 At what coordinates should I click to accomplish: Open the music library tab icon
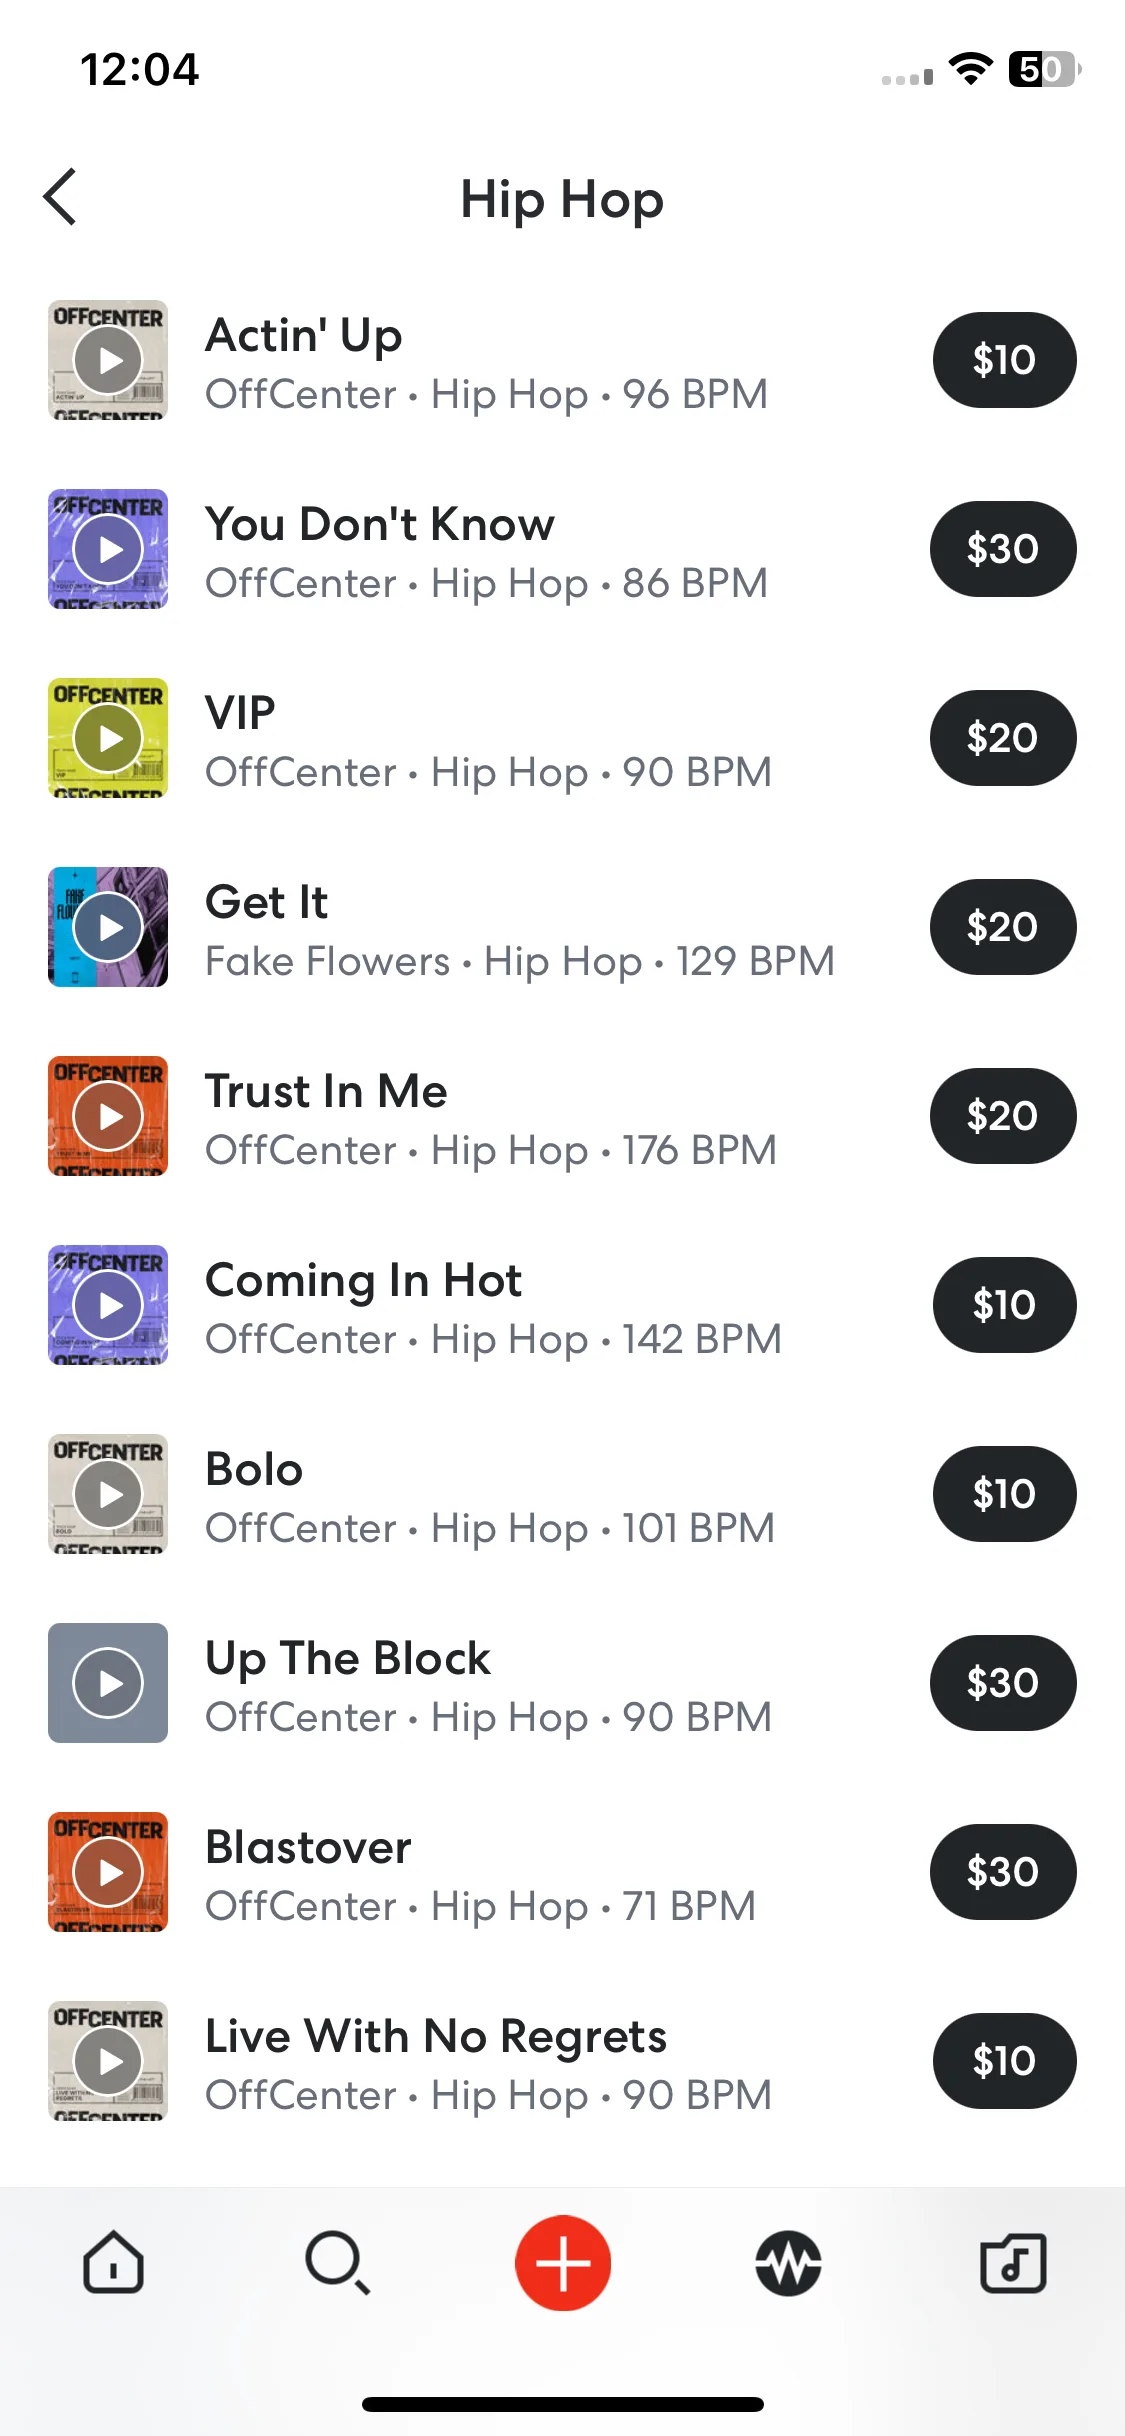[1013, 2262]
